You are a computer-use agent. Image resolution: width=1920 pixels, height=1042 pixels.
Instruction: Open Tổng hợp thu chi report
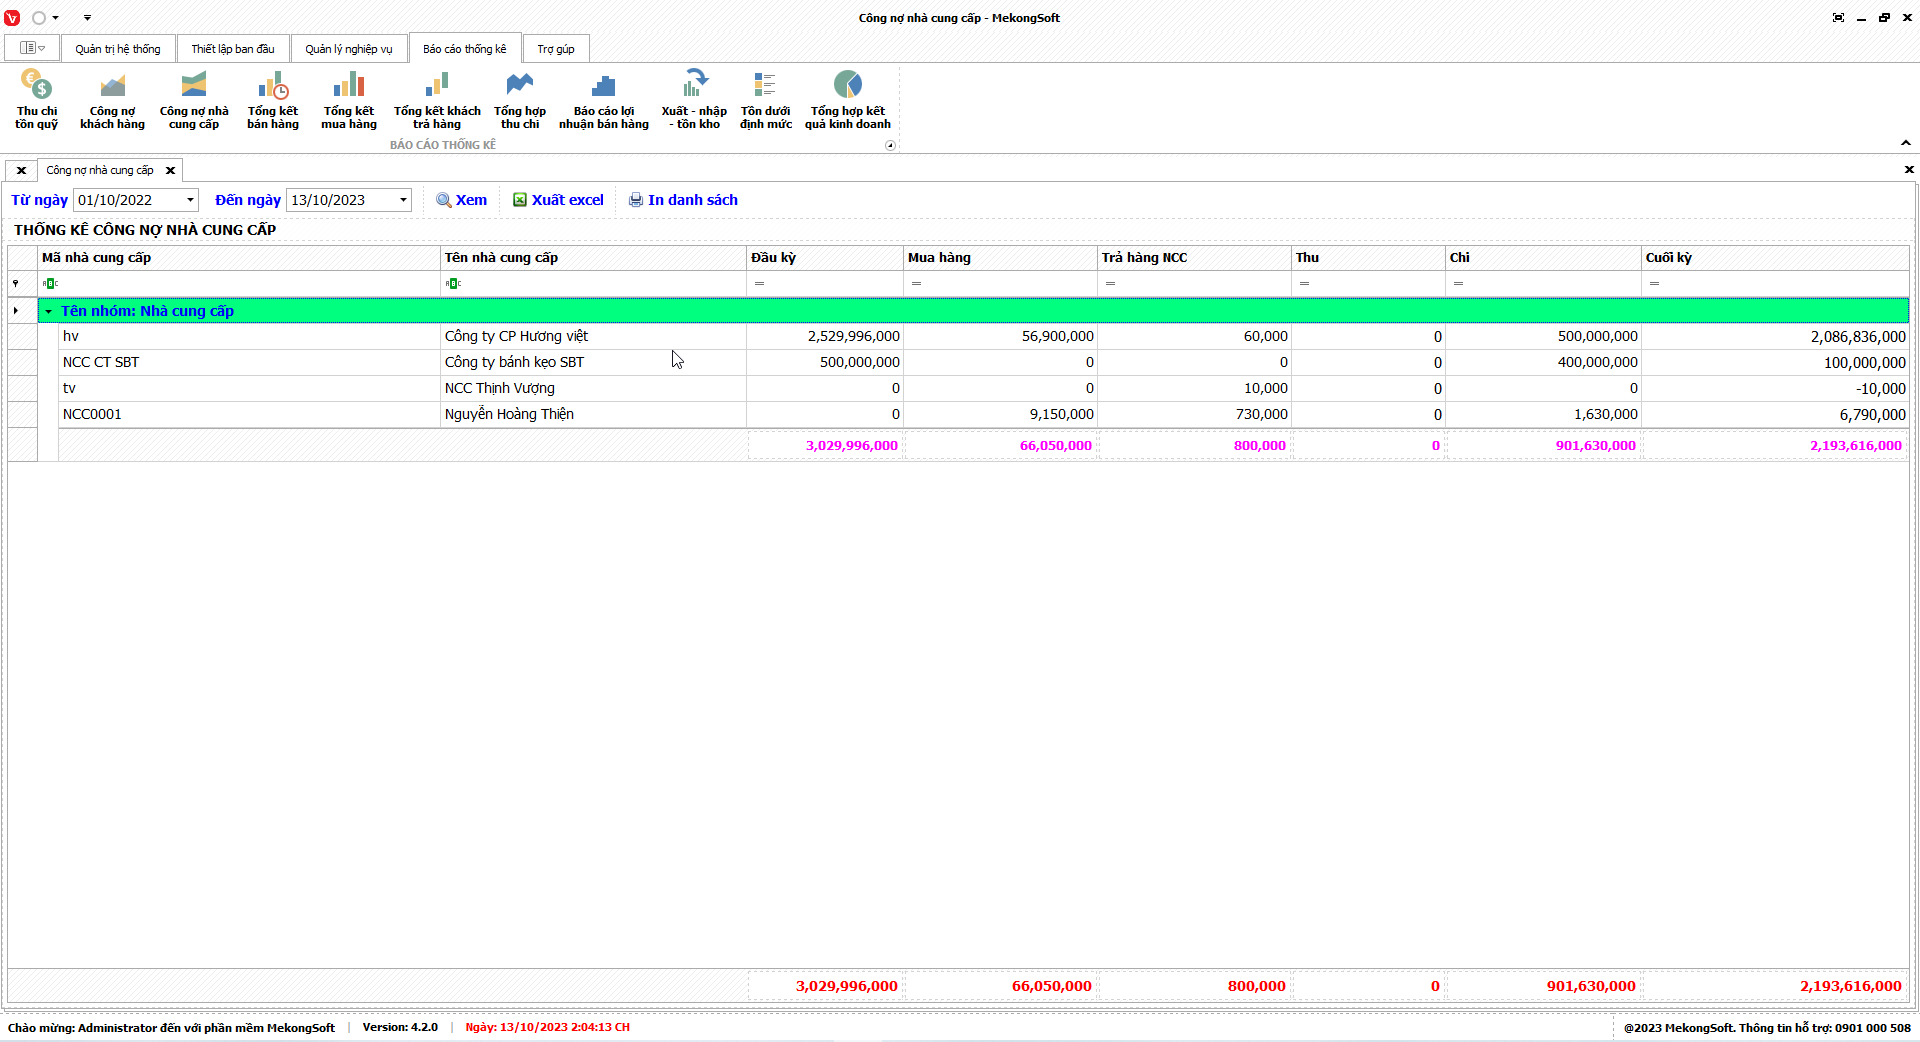520,98
